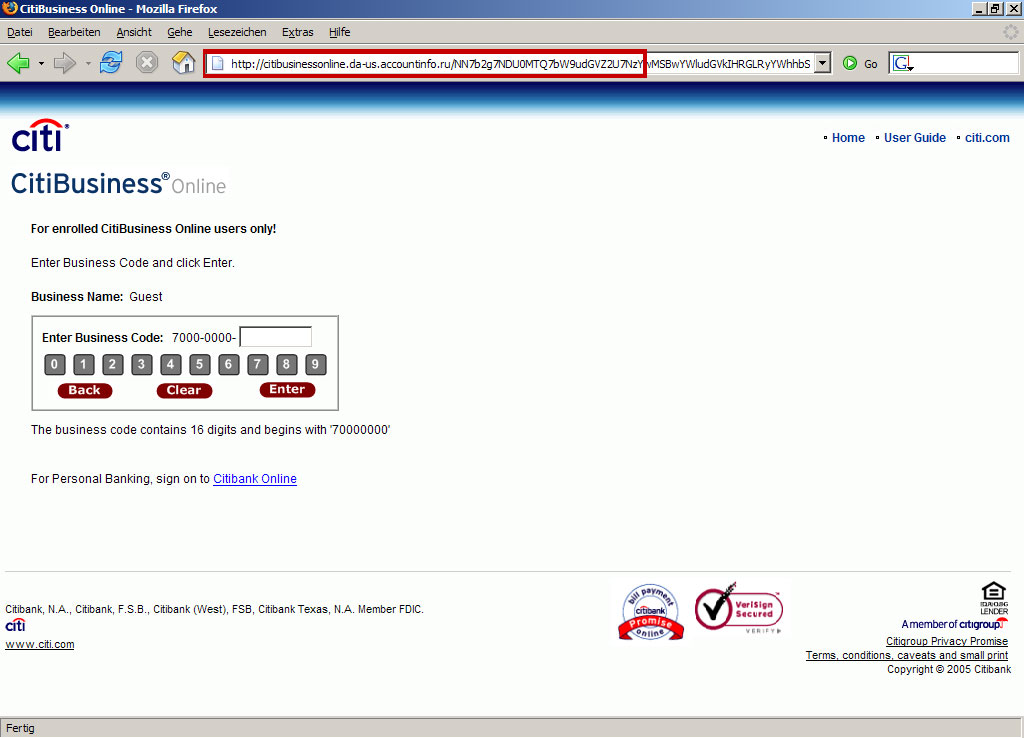Open the Lesezeichen menu
Viewport: 1024px width, 738px height.
(237, 32)
